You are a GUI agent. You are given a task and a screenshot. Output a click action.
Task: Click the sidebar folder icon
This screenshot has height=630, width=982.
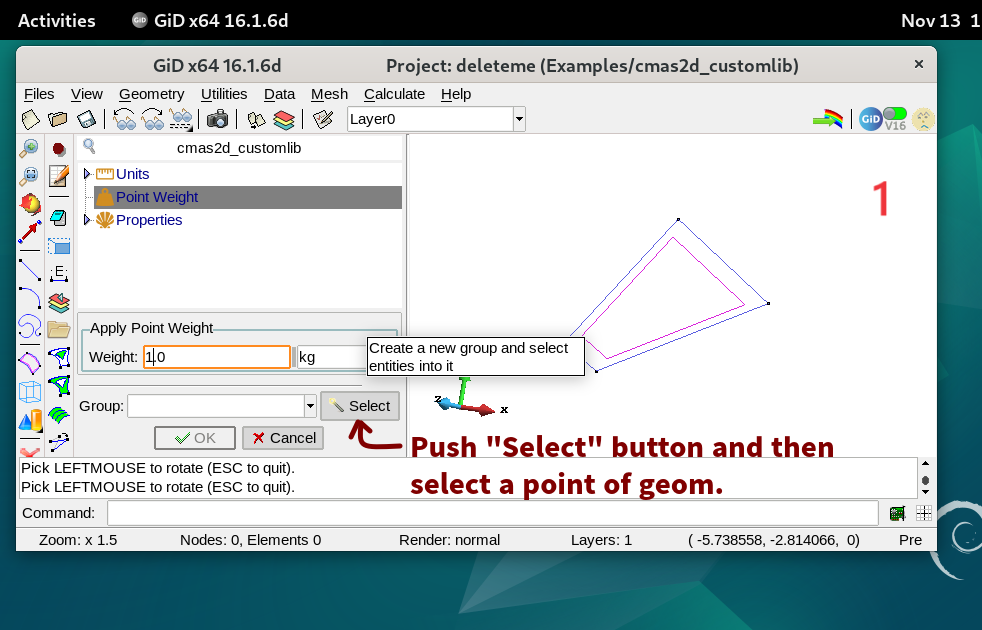click(x=58, y=329)
